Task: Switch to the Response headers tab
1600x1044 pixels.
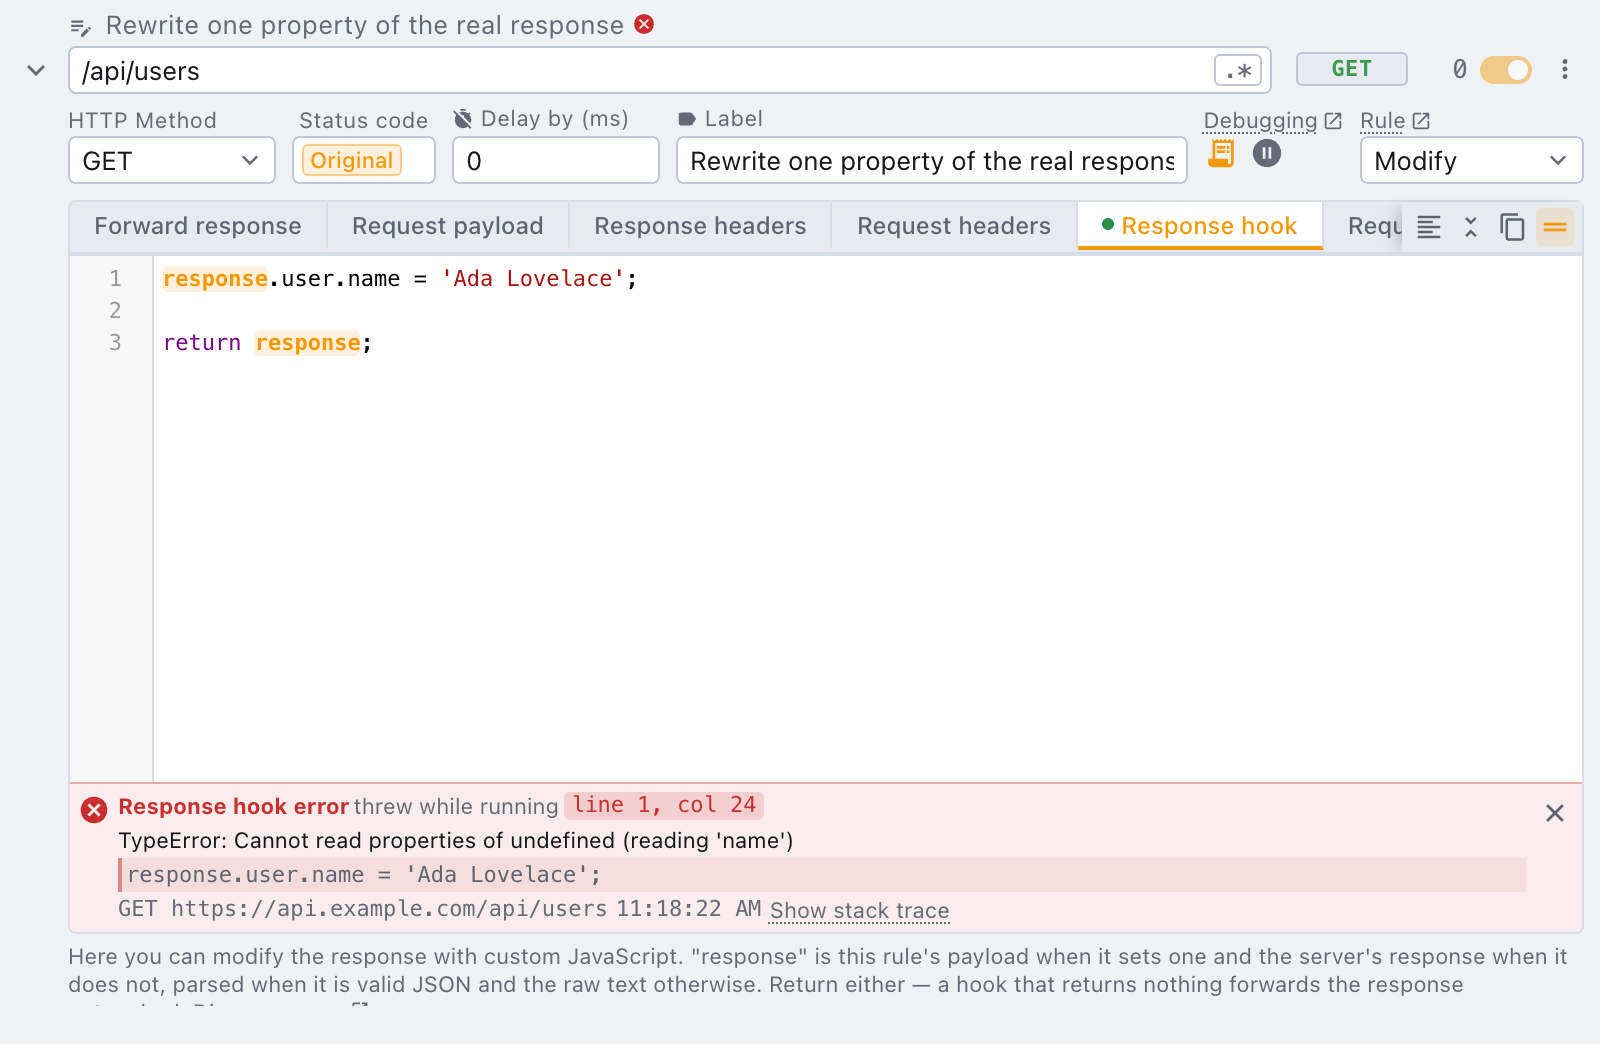Action: [x=700, y=226]
